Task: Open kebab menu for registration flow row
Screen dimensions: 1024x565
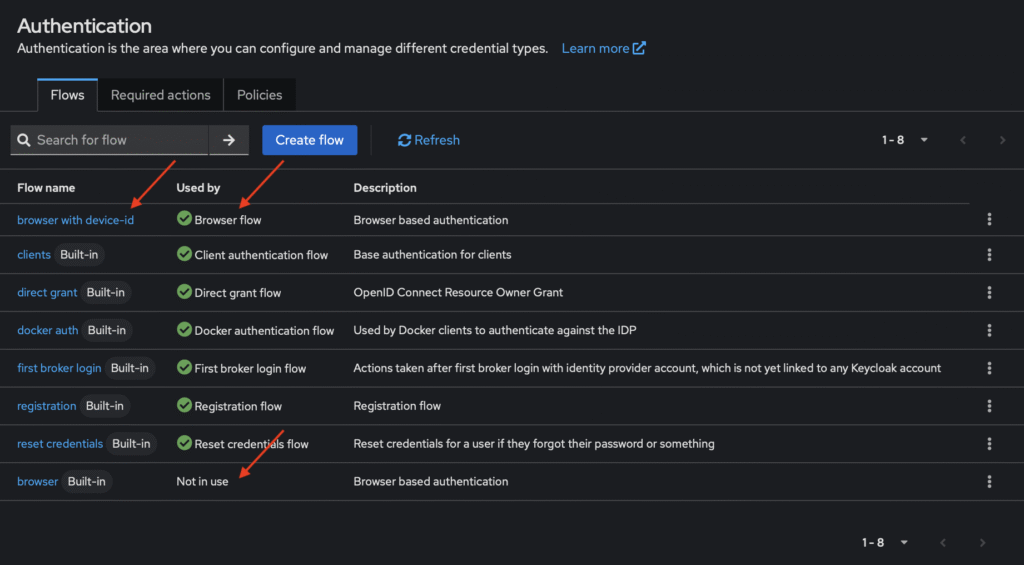Action: coord(989,406)
